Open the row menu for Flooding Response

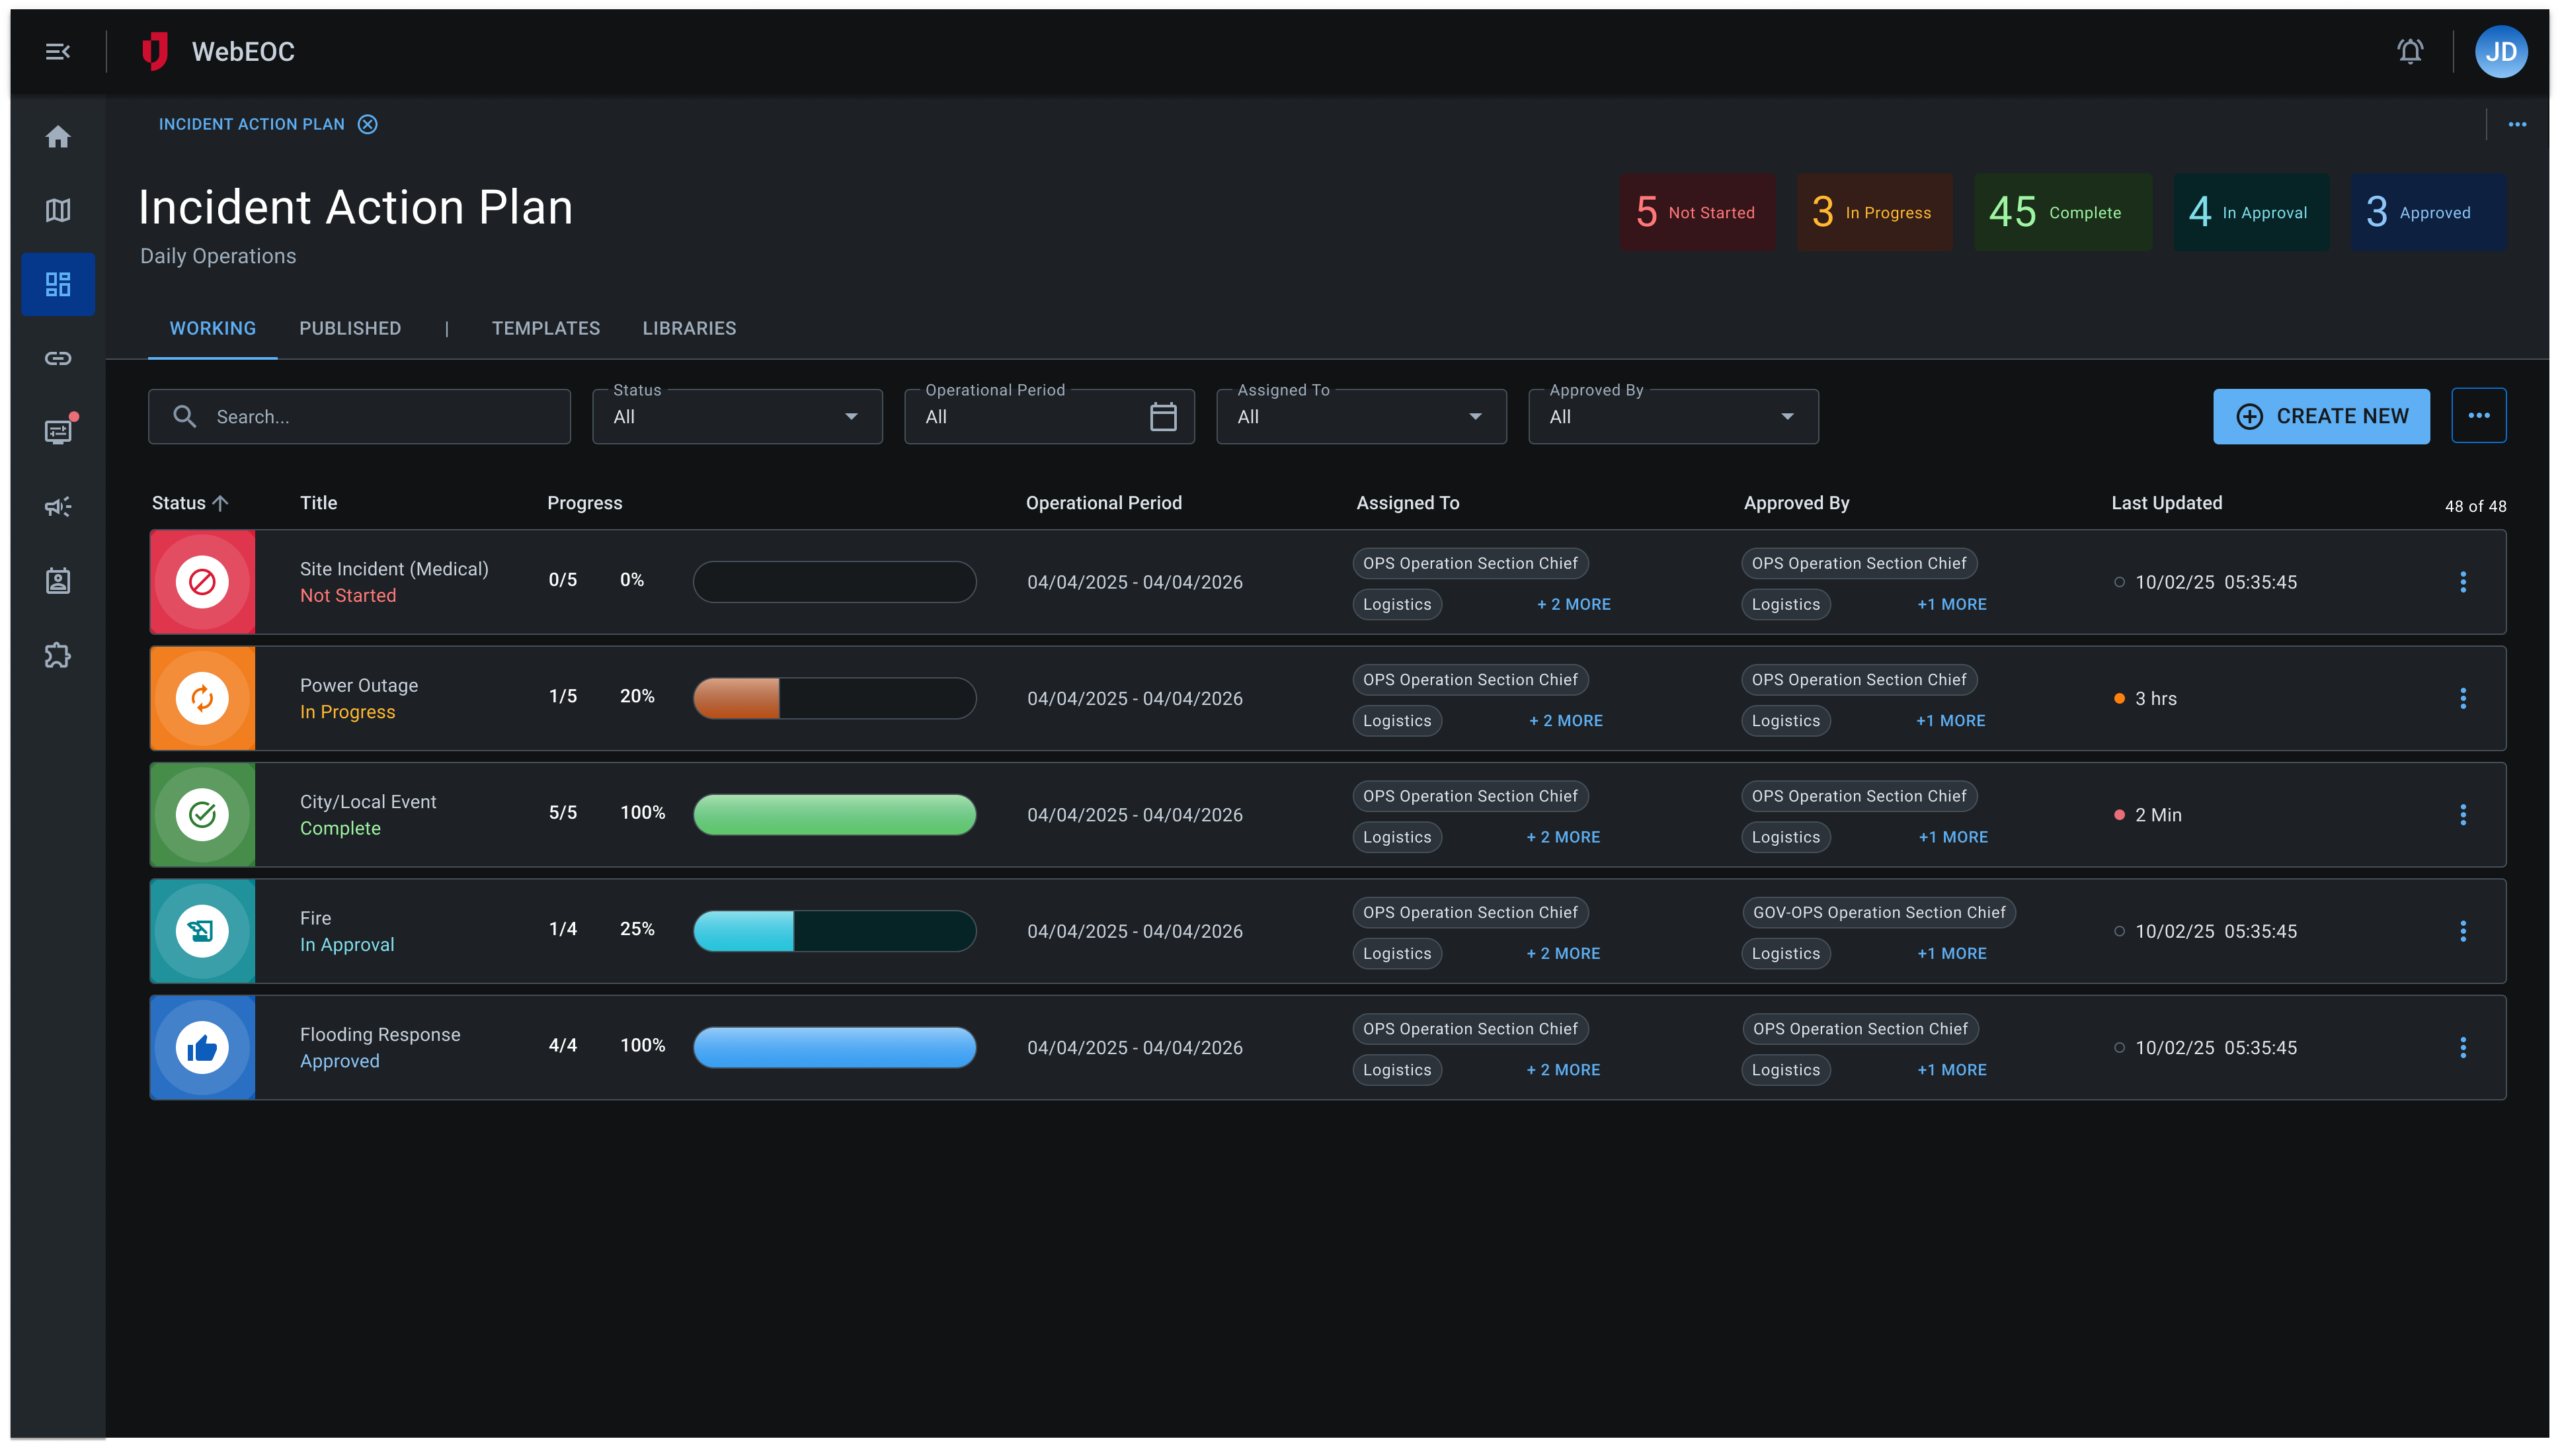2462,1047
